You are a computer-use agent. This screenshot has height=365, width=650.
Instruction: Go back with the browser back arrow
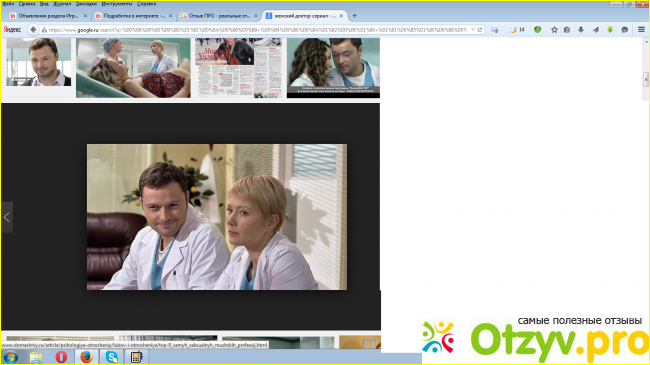click(33, 30)
